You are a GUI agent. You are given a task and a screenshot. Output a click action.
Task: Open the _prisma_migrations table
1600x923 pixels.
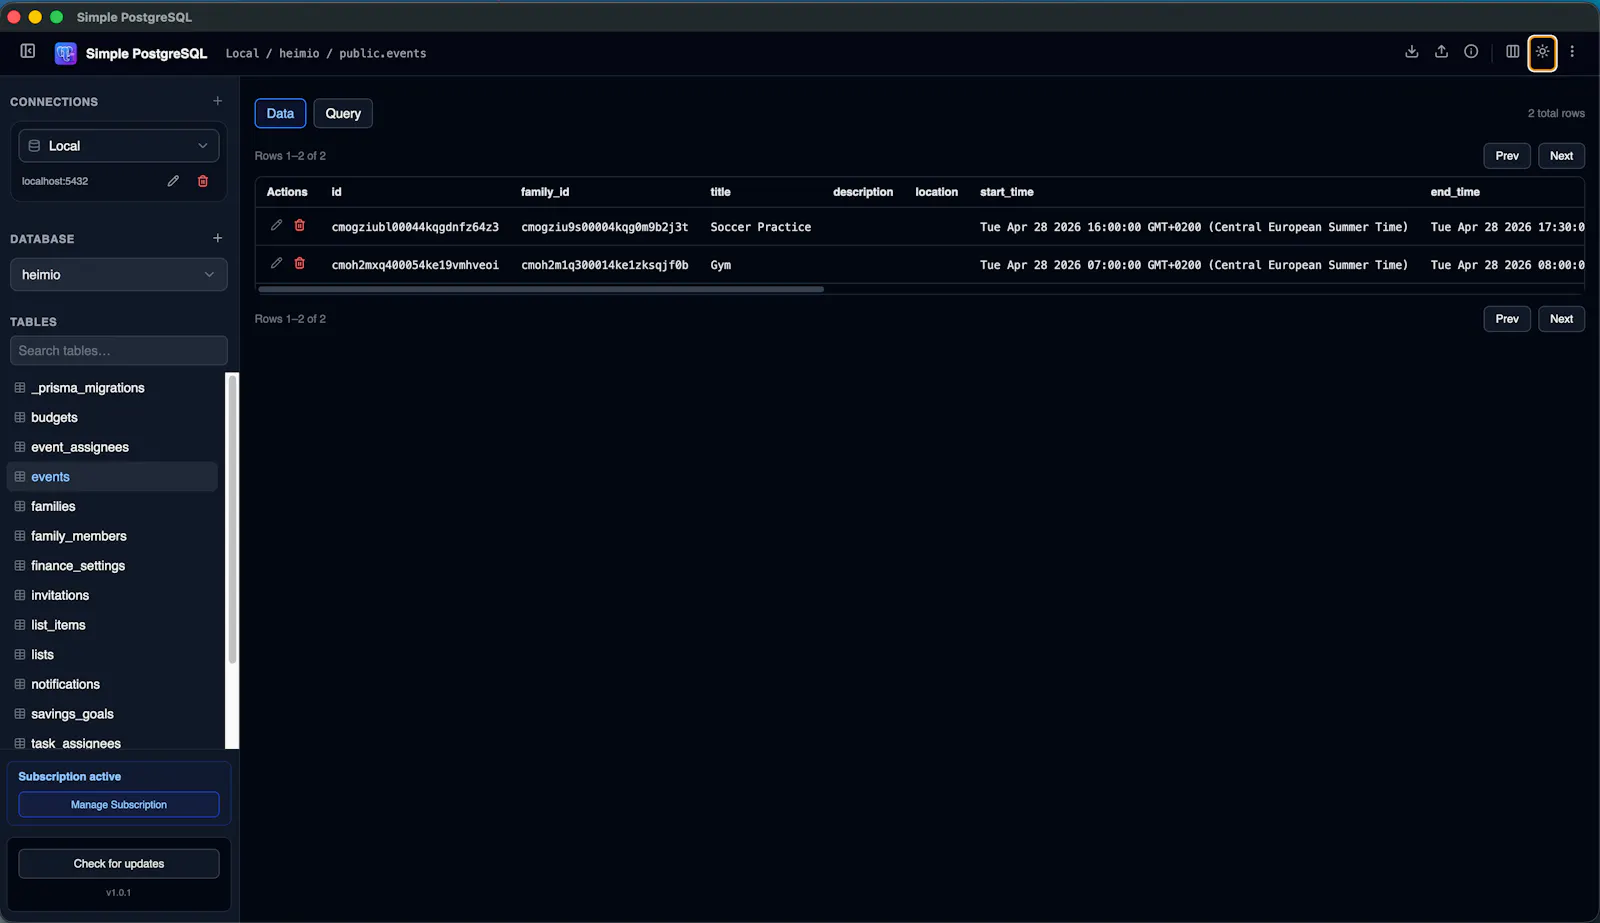click(112, 388)
